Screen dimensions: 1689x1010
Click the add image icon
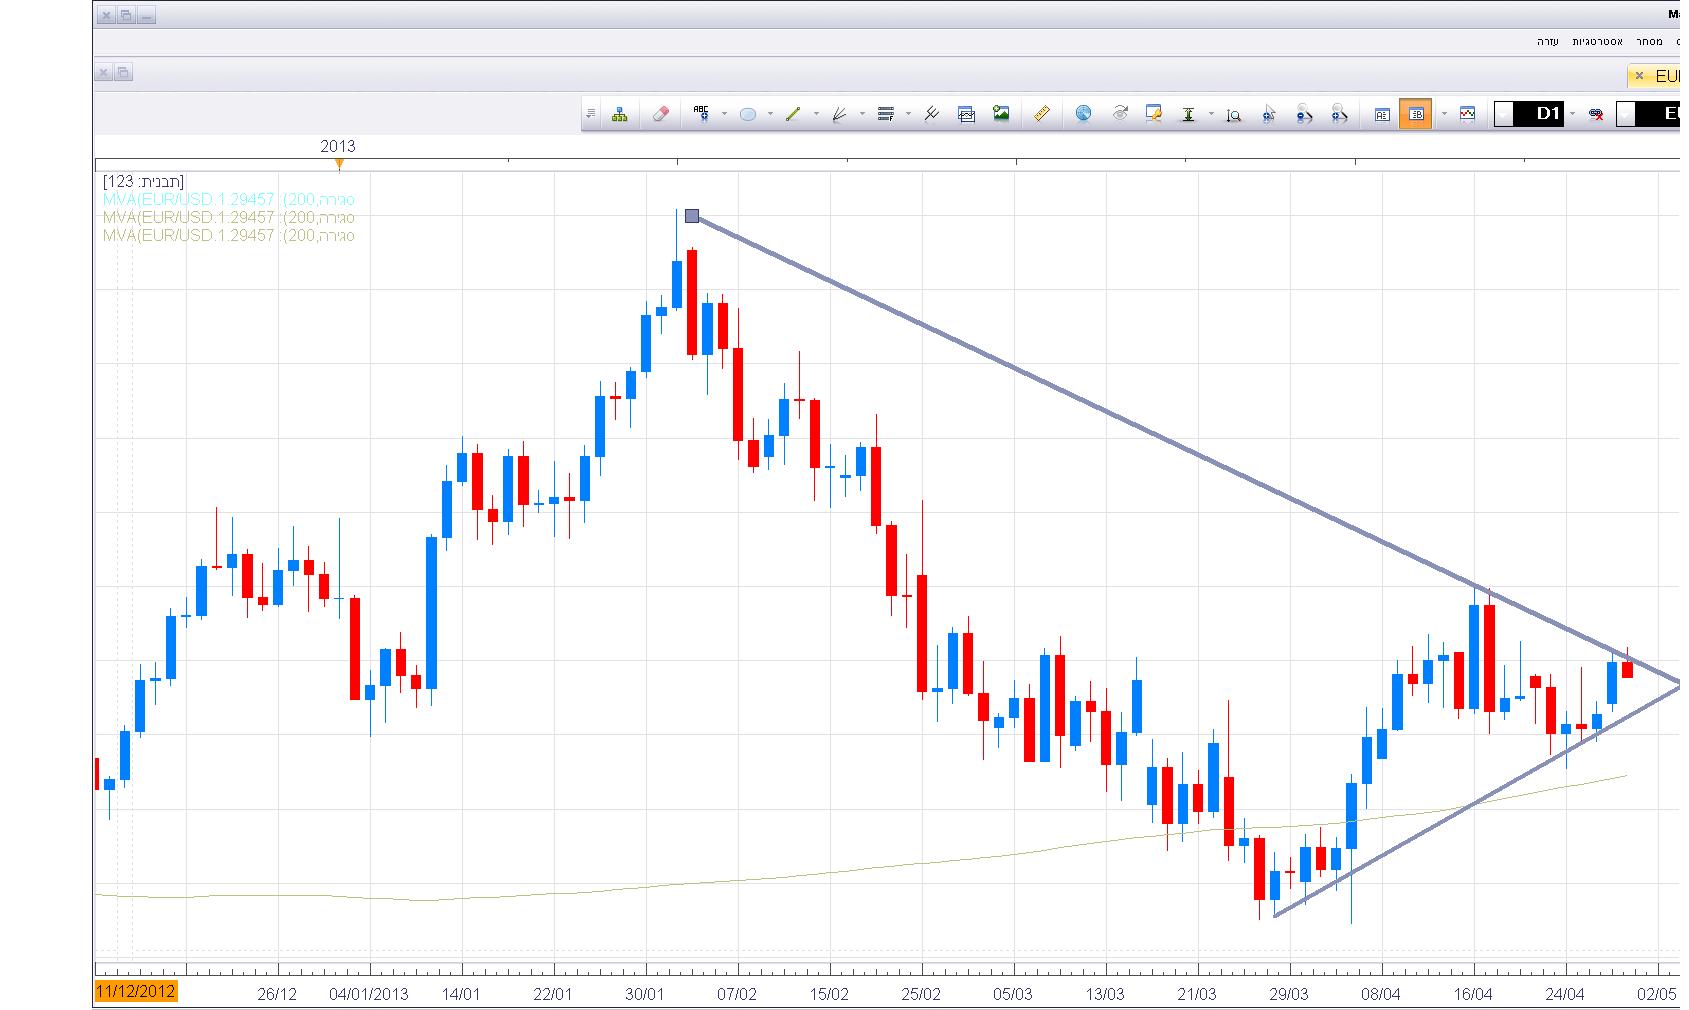1001,114
